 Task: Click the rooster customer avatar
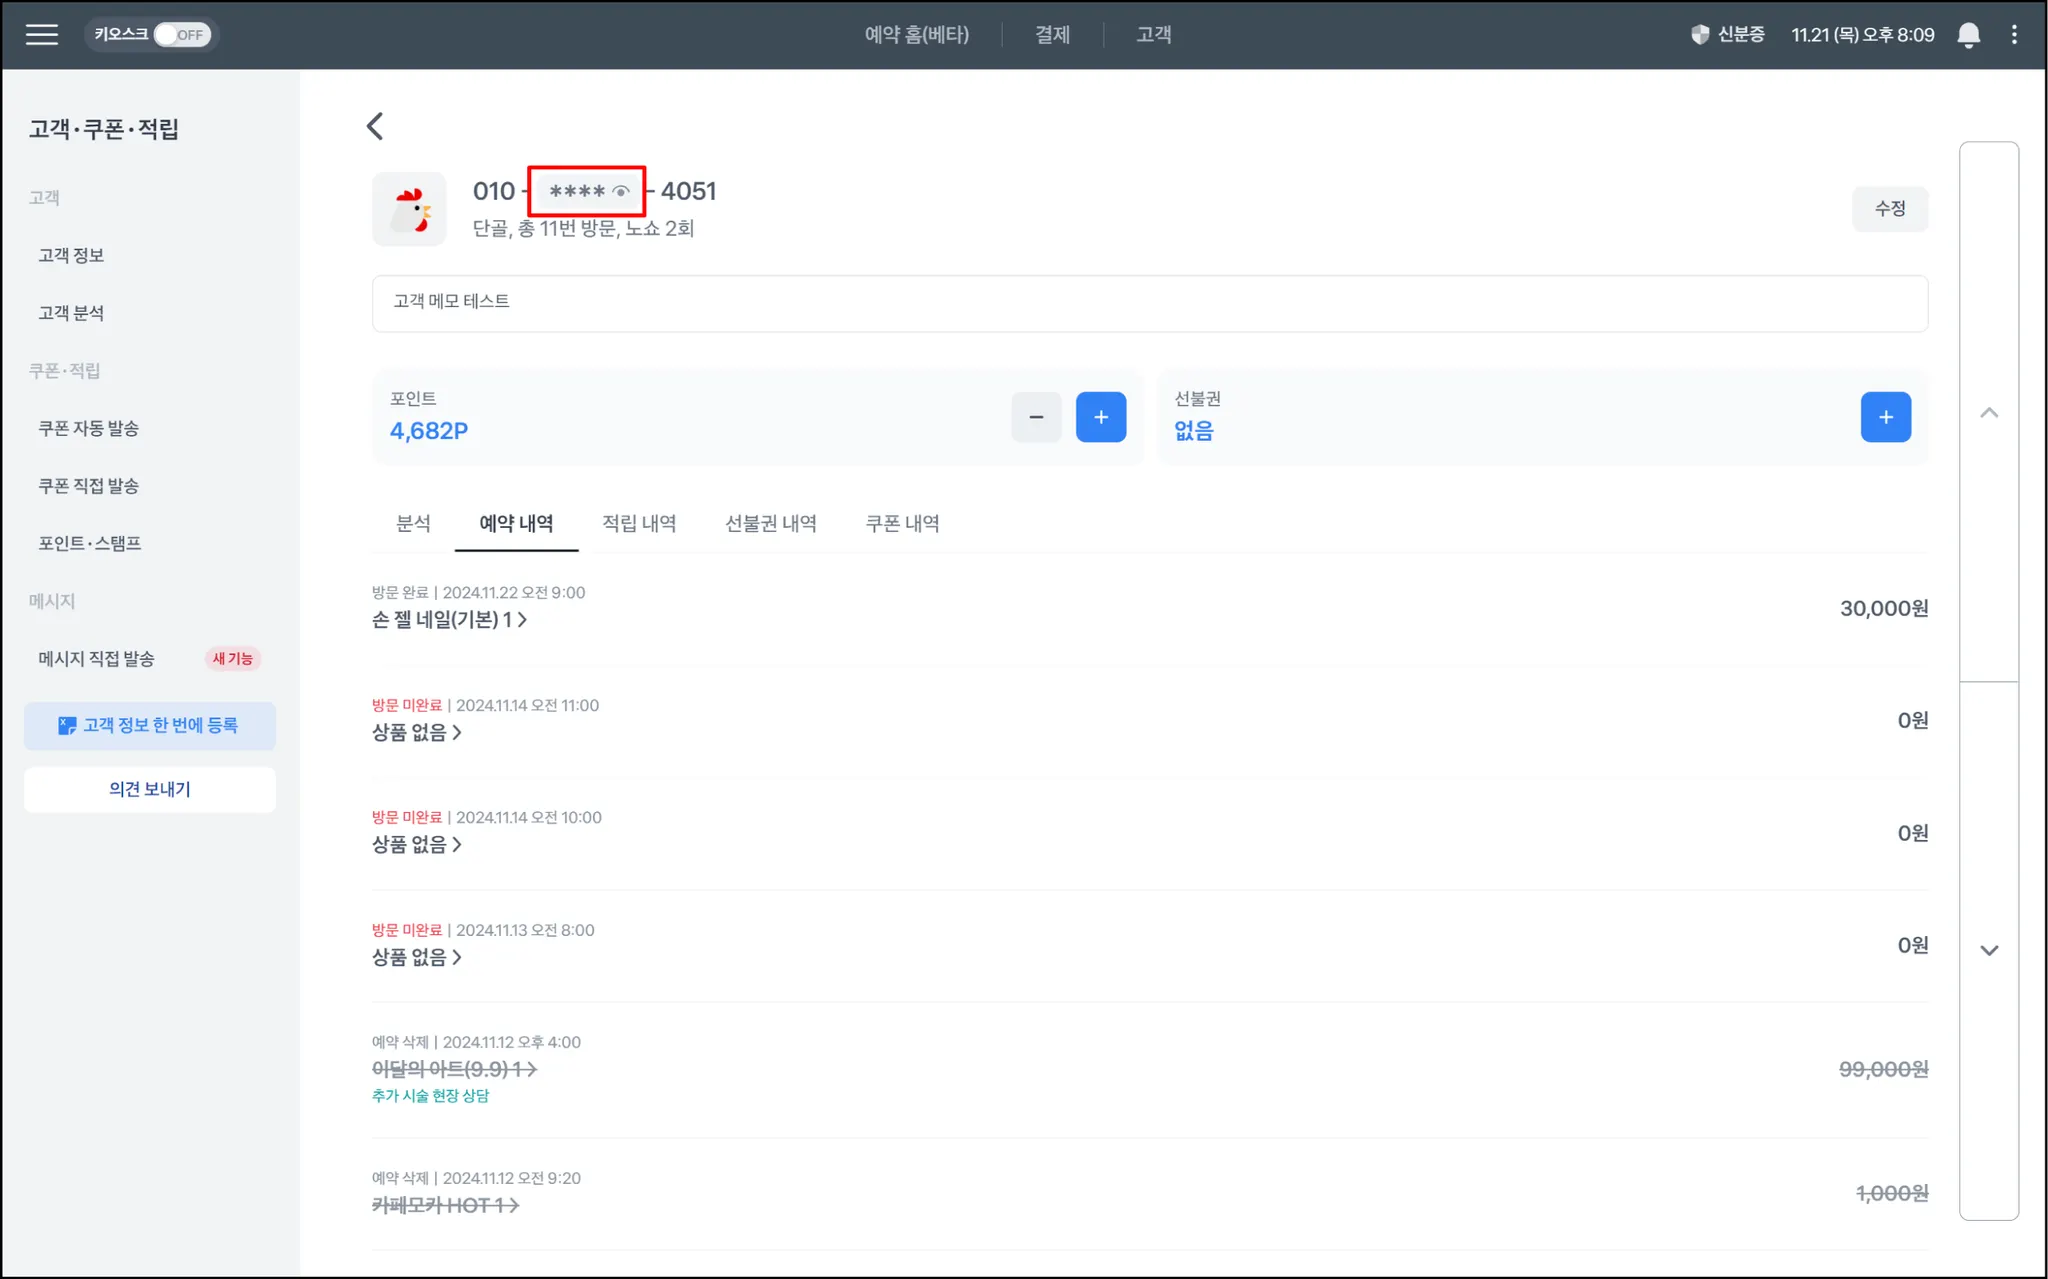coord(409,209)
